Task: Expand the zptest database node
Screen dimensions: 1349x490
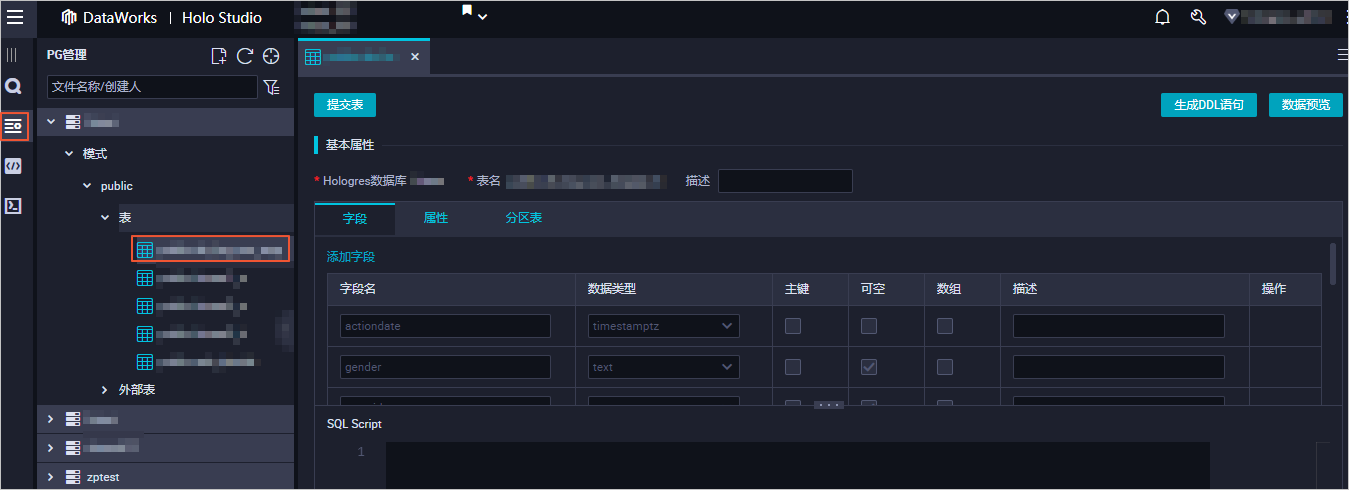Action: [50, 477]
